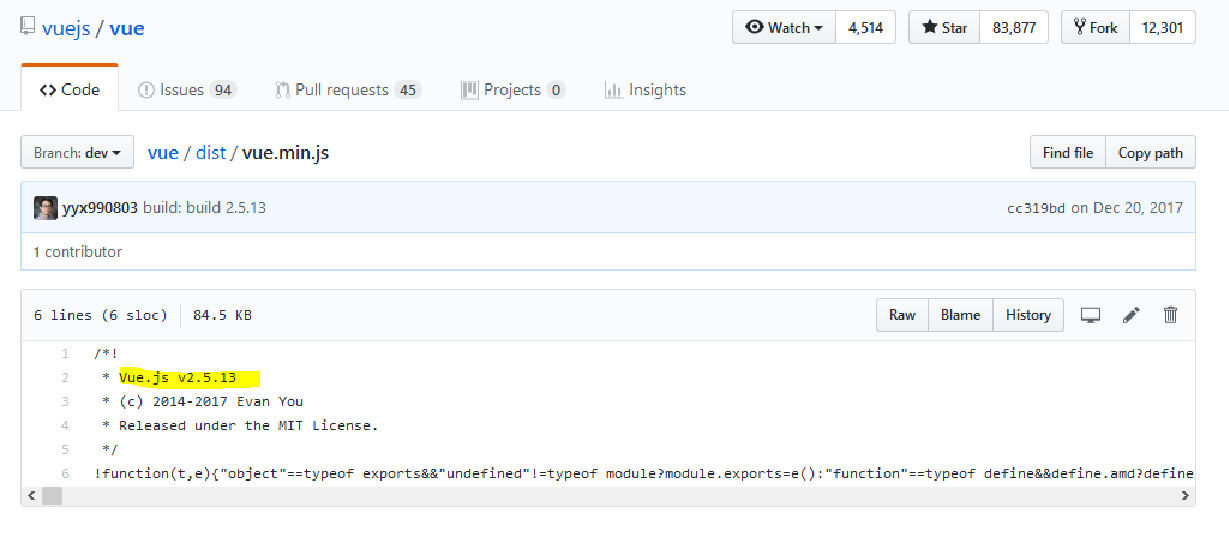Click the trash icon to delete the file
This screenshot has height=538, width=1229.
pos(1170,315)
